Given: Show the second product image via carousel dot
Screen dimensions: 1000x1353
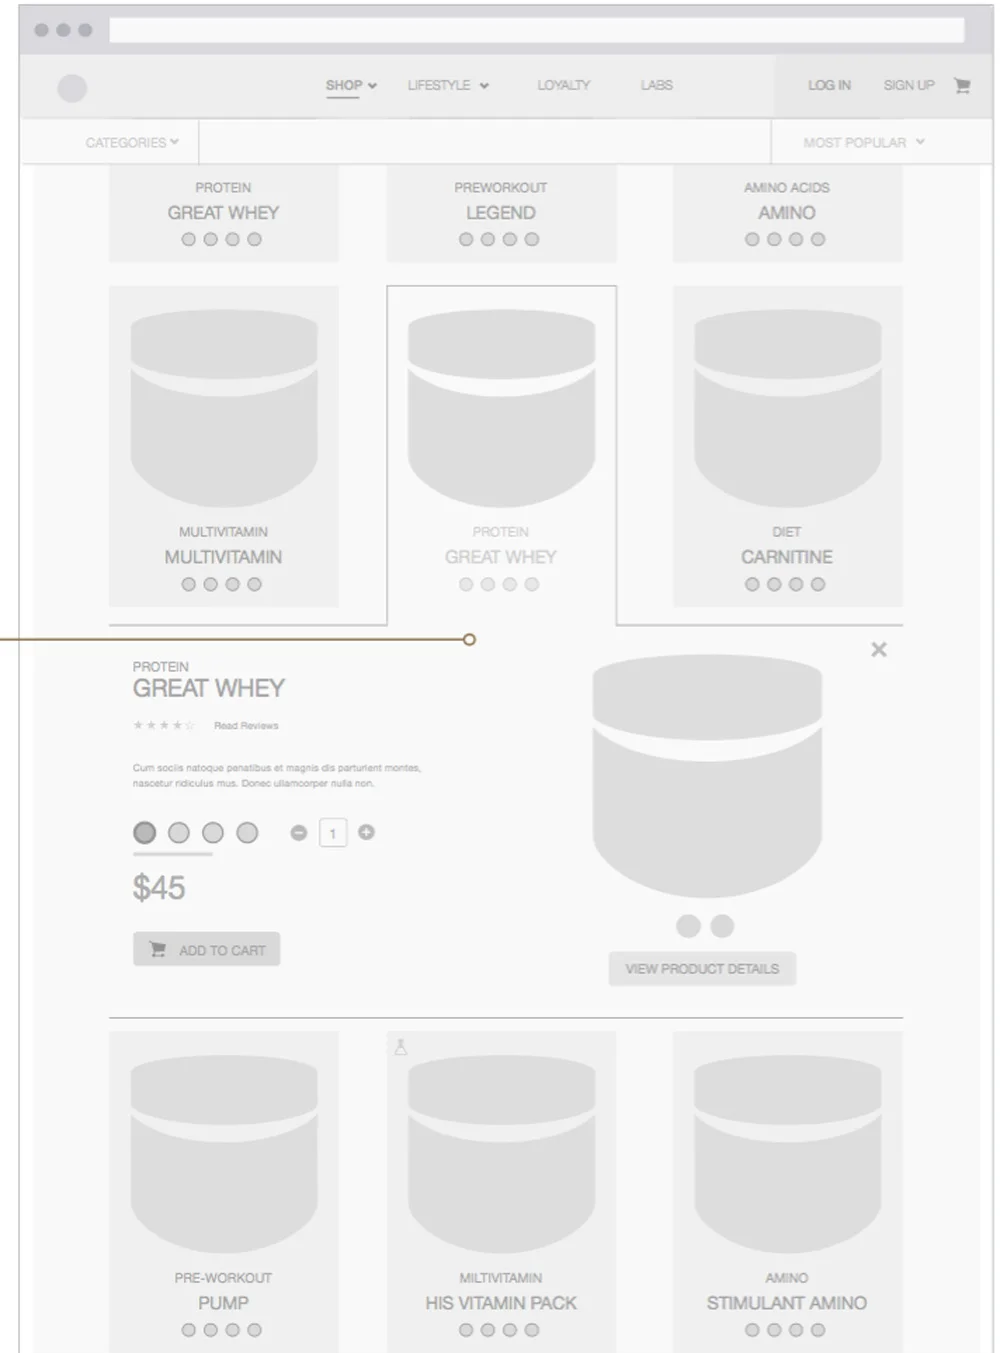Looking at the screenshot, I should [x=722, y=926].
